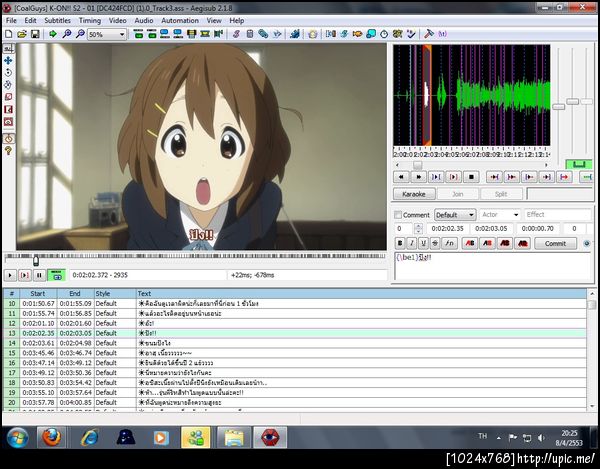
Task: Play video with the play button
Action: tap(10, 275)
